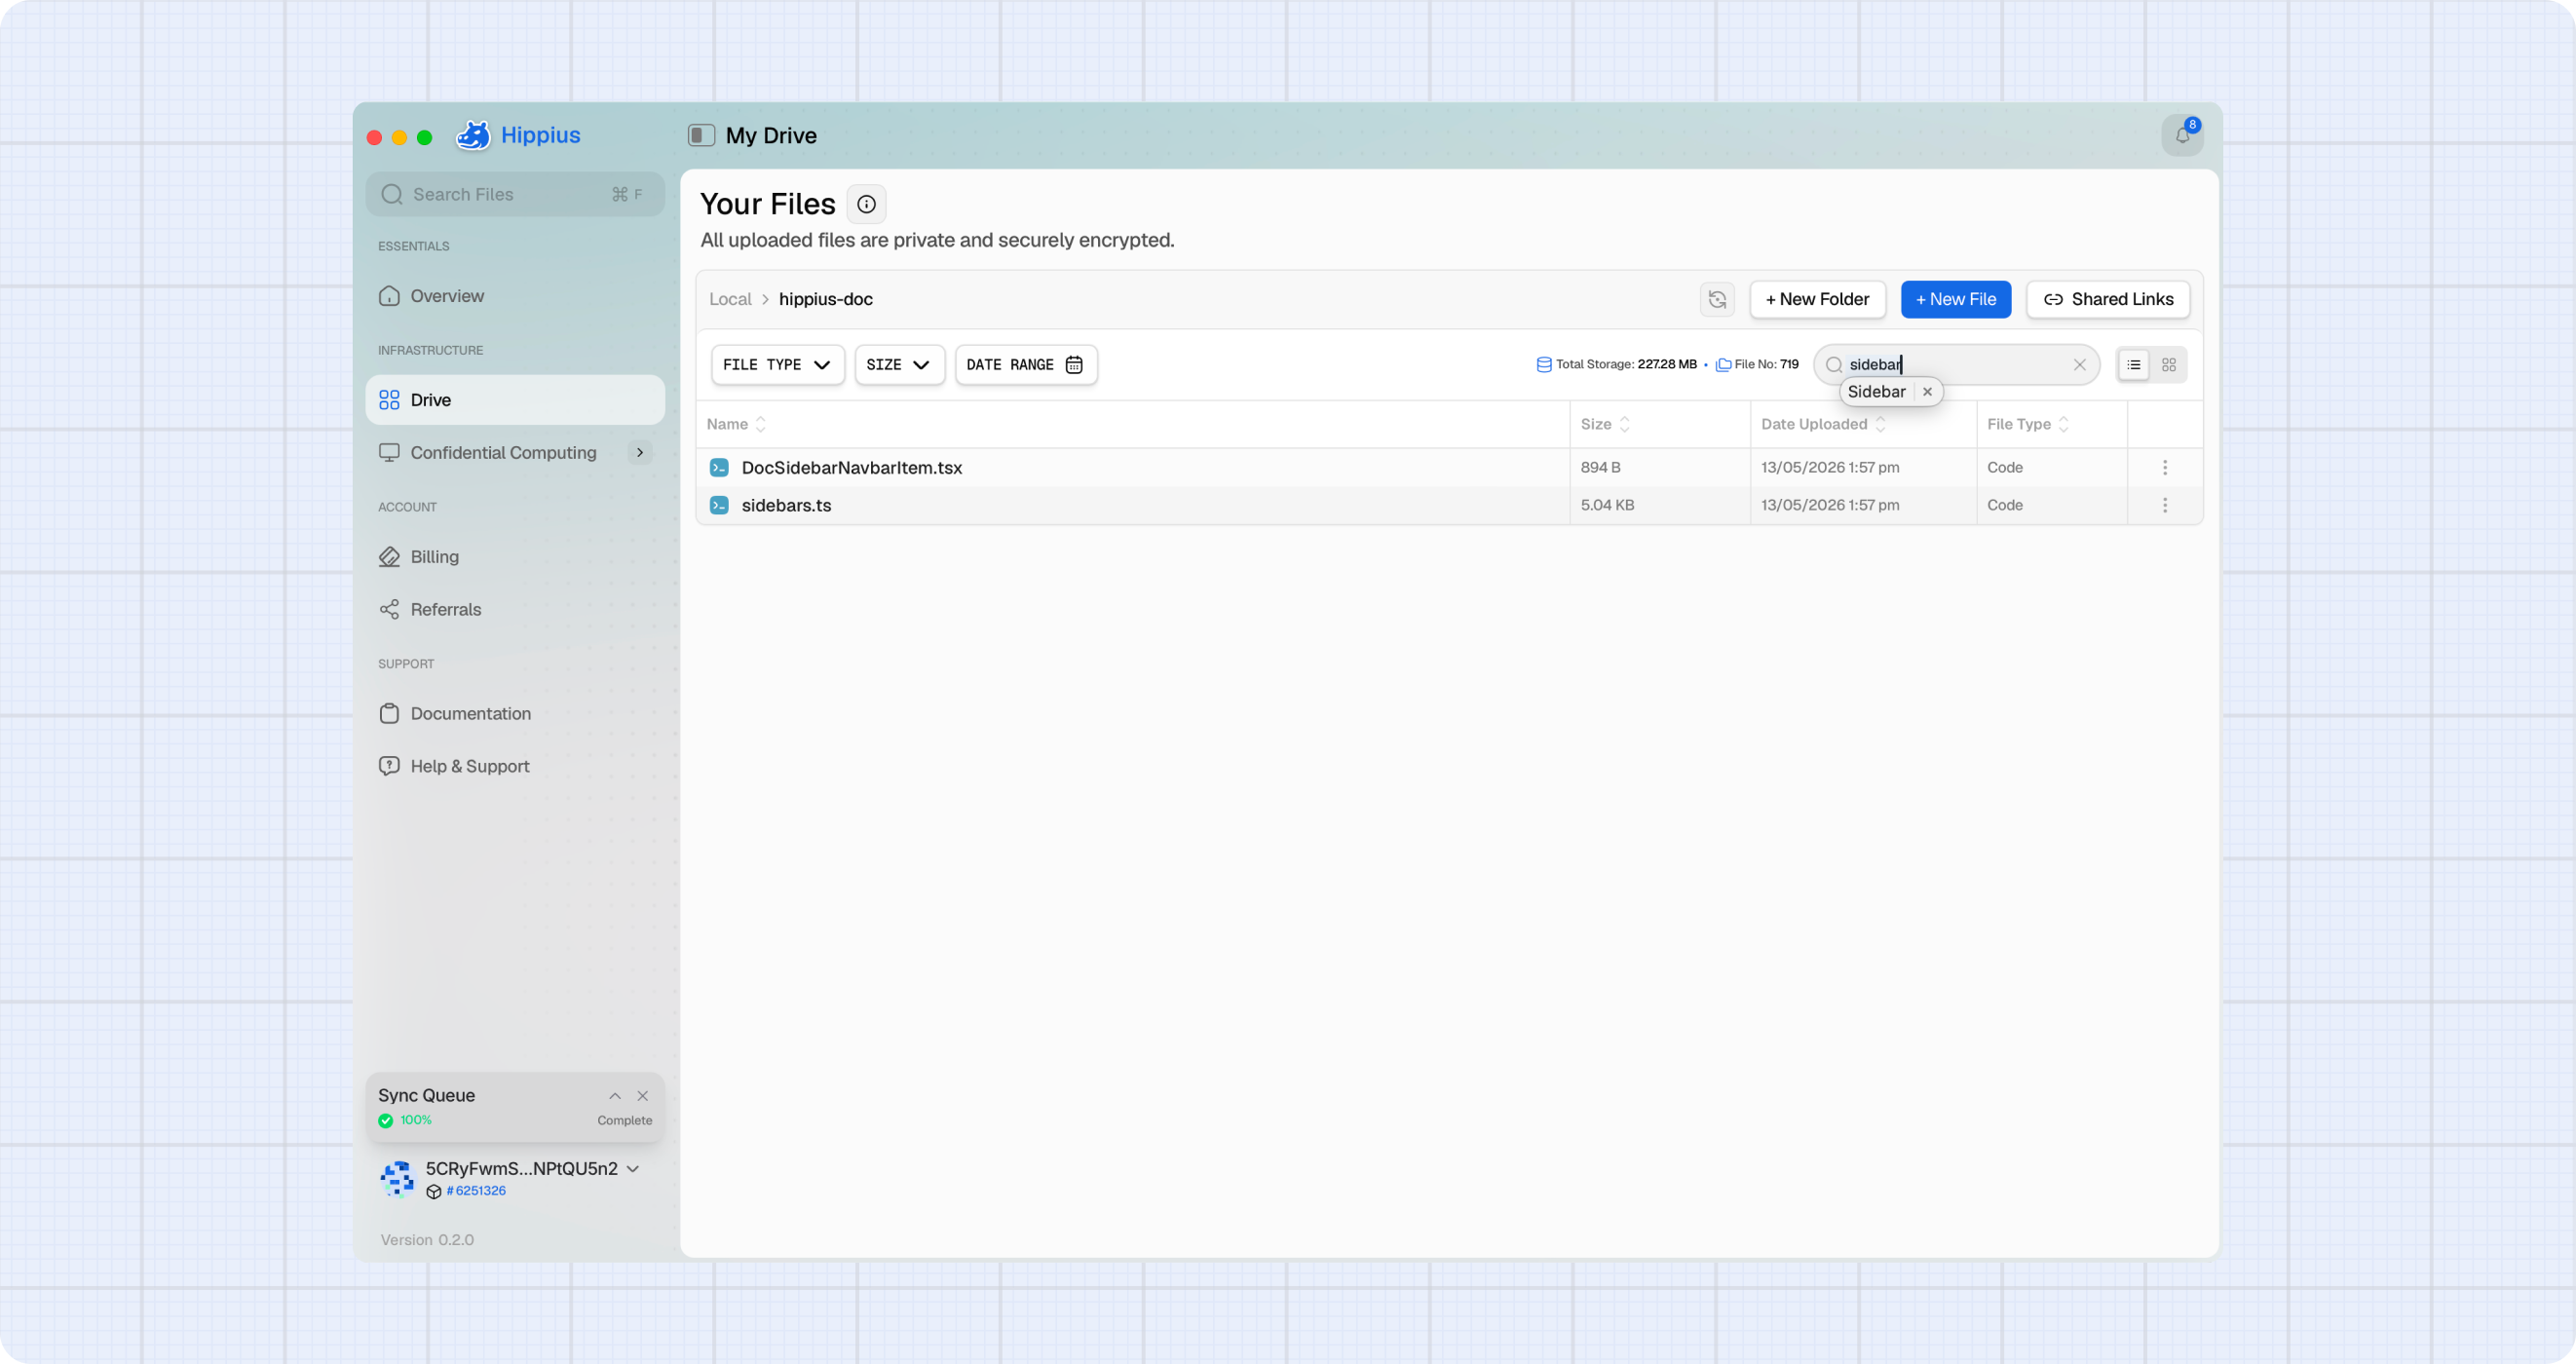Expand the account 5CRyFwmS...NPtQU5n2 dropdown
Image resolution: width=2576 pixels, height=1364 pixels.
point(632,1169)
